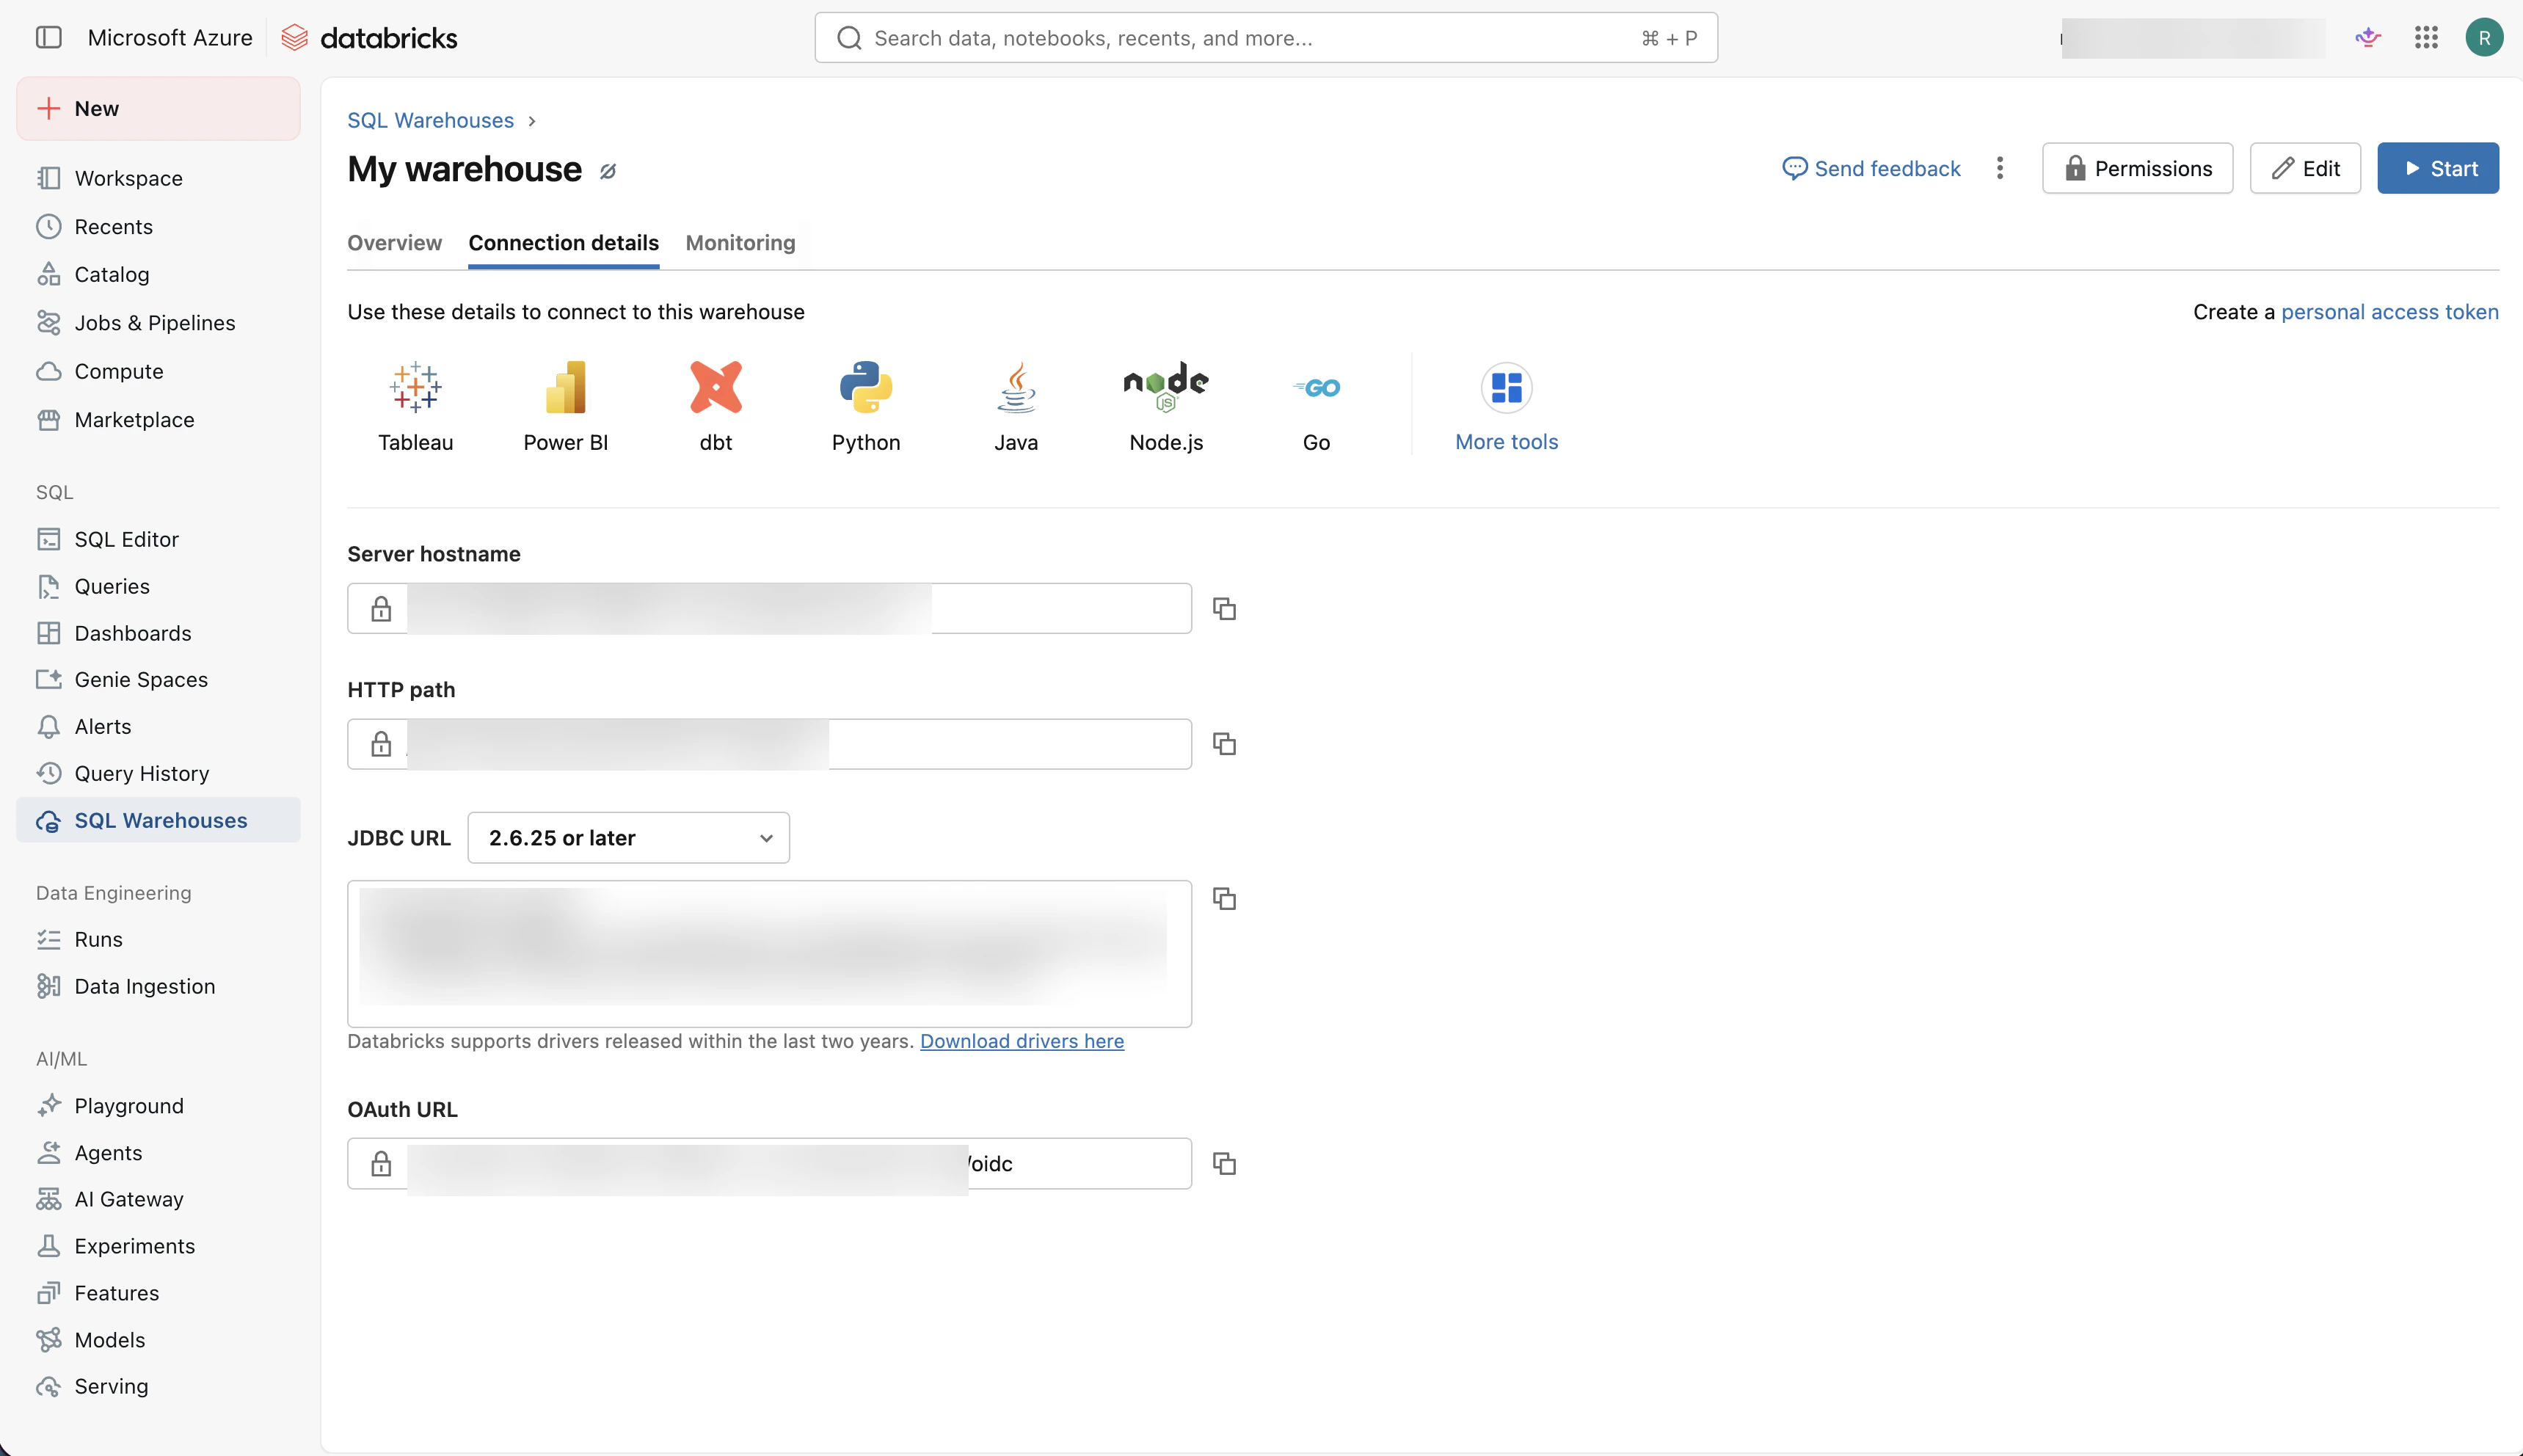Image resolution: width=2523 pixels, height=1456 pixels.
Task: Copy the OAuth URL value
Action: pyautogui.click(x=1224, y=1163)
